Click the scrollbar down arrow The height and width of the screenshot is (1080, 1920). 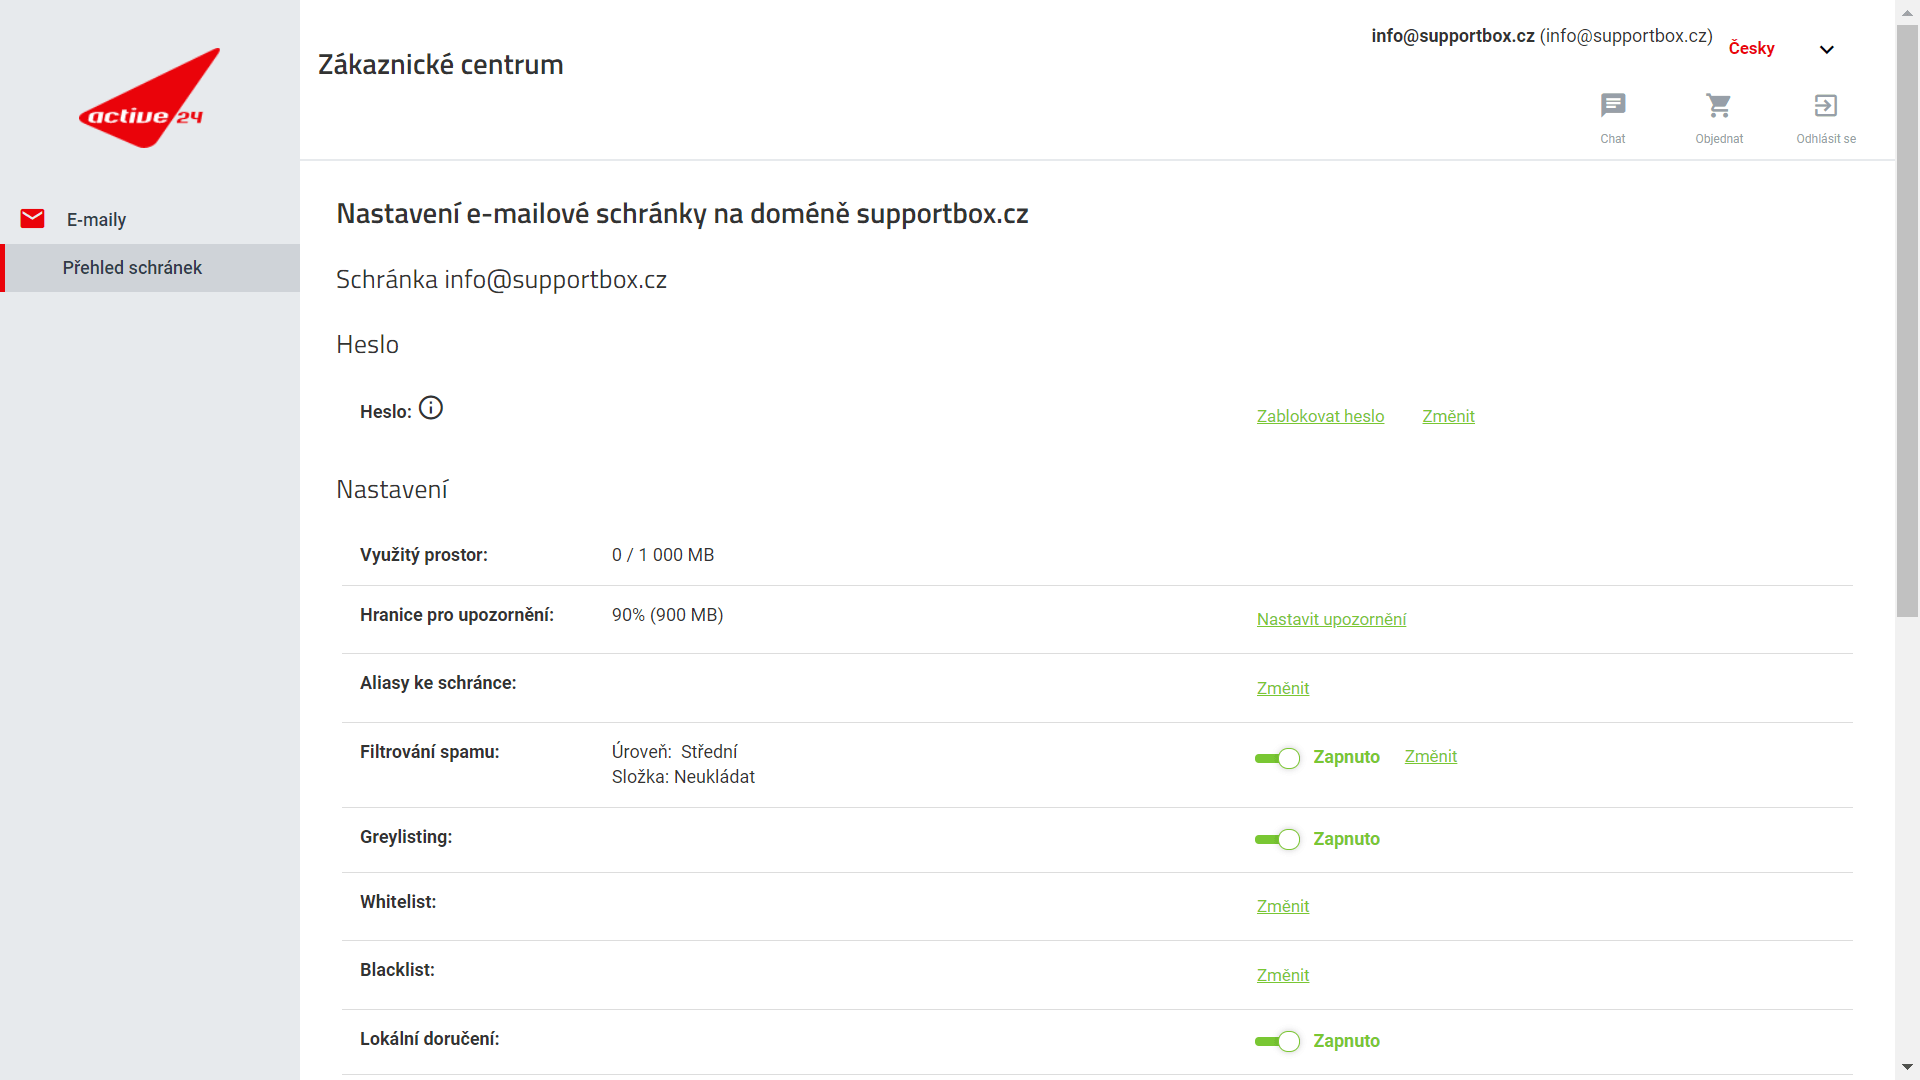click(1907, 1068)
